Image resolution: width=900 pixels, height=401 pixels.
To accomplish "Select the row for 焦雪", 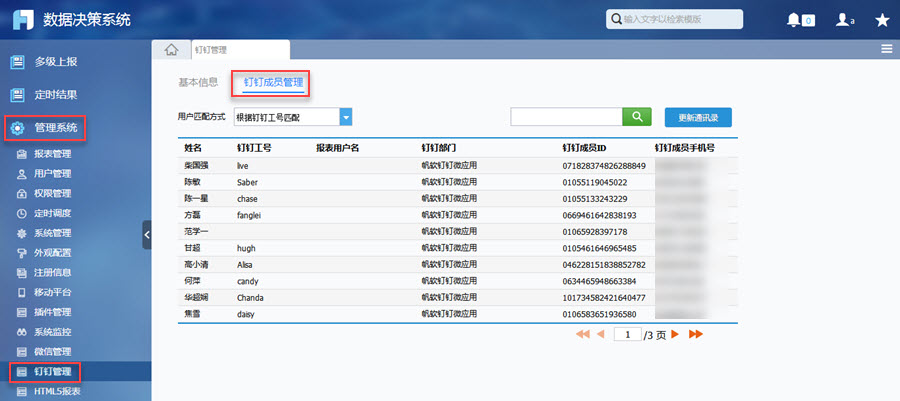I will coord(457,314).
